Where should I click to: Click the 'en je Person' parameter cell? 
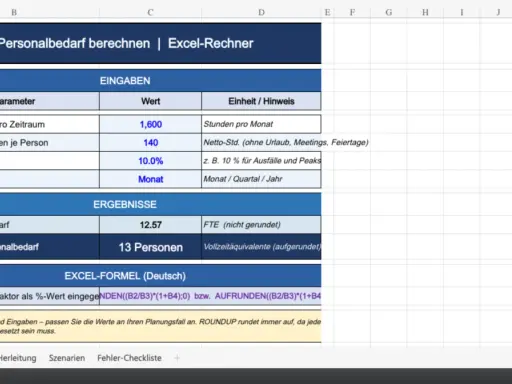tap(49, 143)
